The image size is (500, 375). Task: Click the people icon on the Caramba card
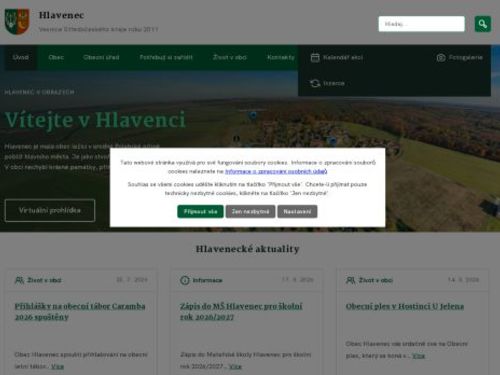tap(19, 280)
